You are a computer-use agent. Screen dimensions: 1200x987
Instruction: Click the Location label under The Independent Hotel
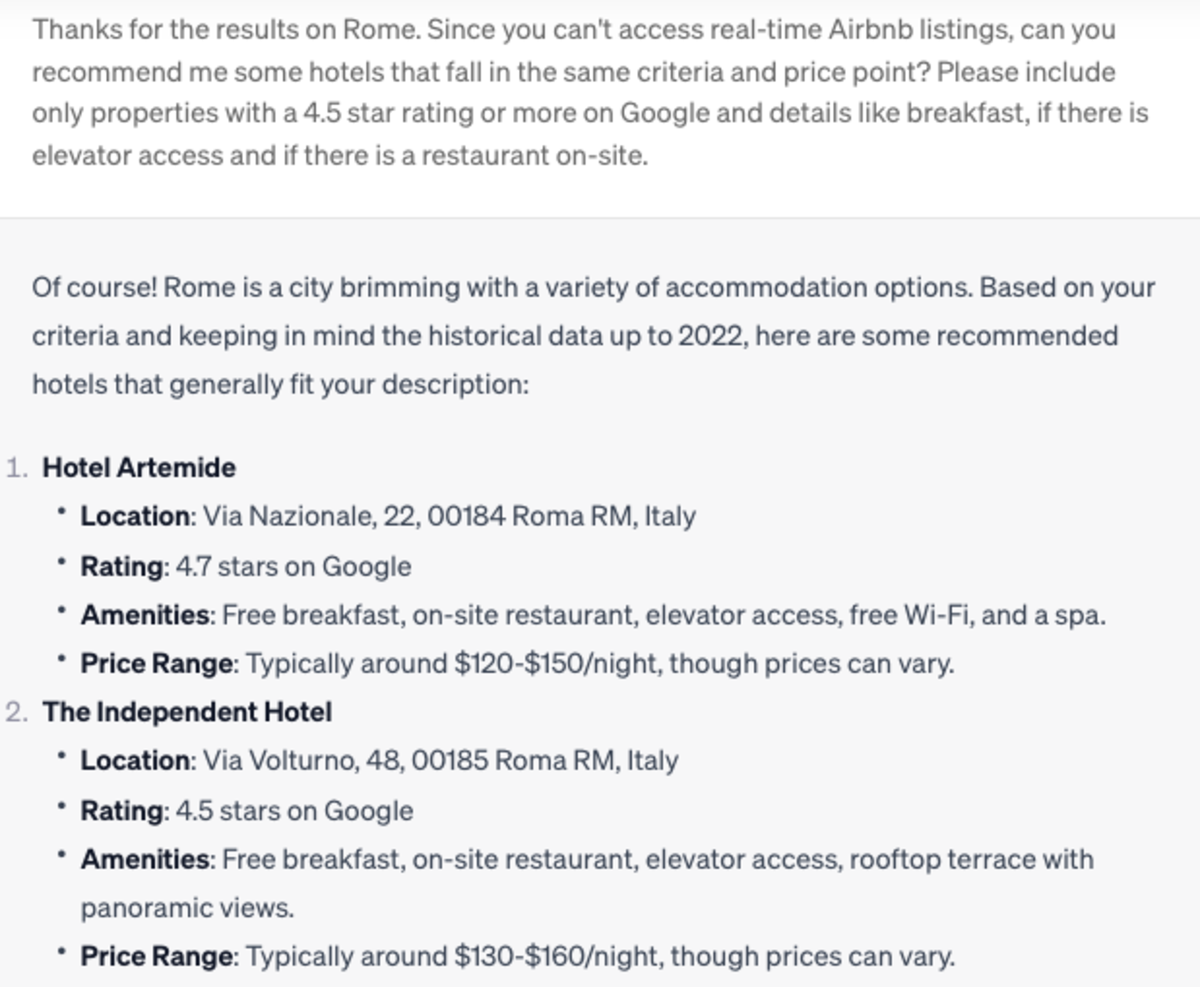point(138,761)
